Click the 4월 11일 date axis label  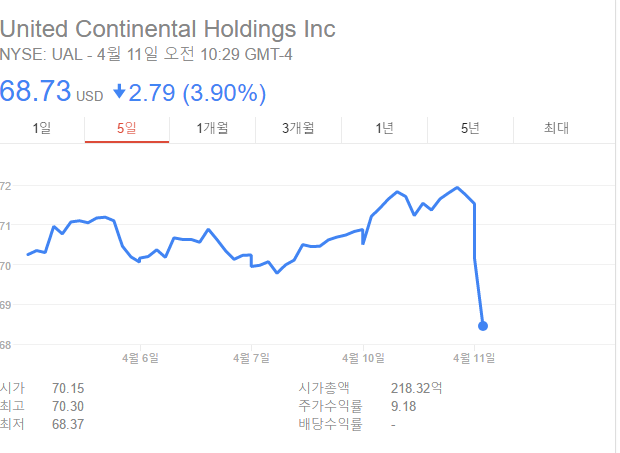(474, 357)
